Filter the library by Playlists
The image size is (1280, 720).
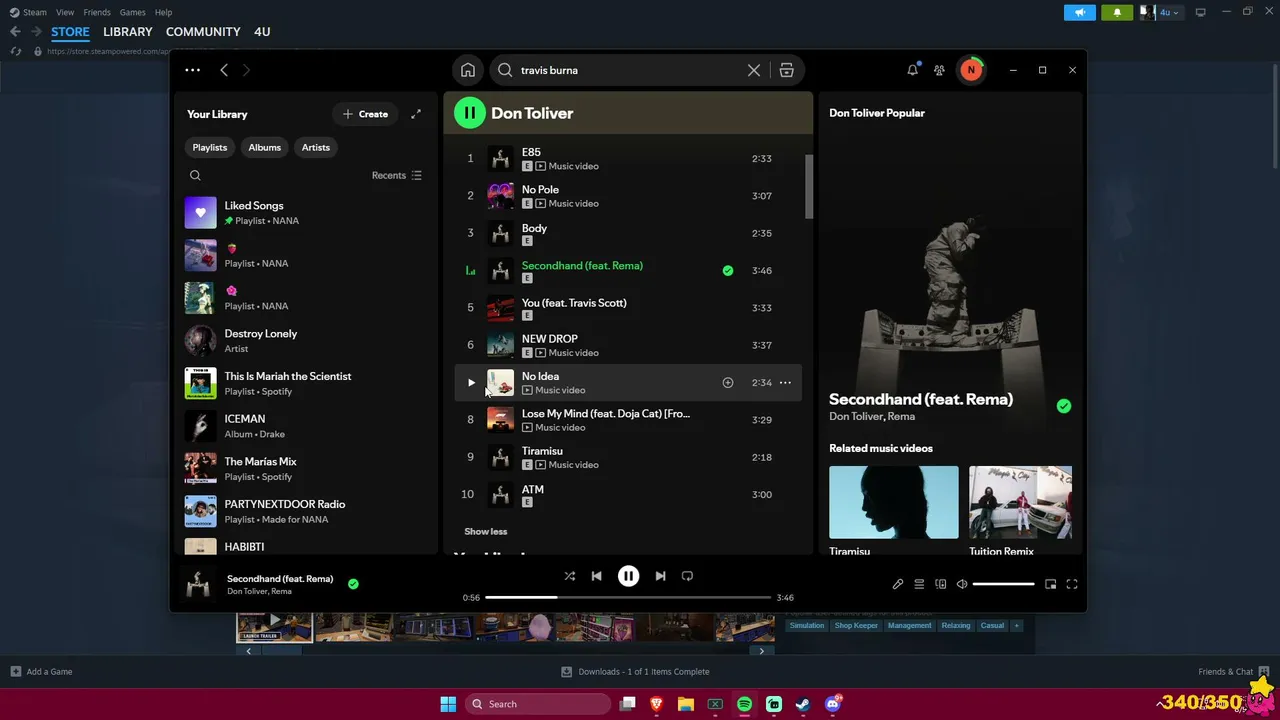click(x=210, y=147)
